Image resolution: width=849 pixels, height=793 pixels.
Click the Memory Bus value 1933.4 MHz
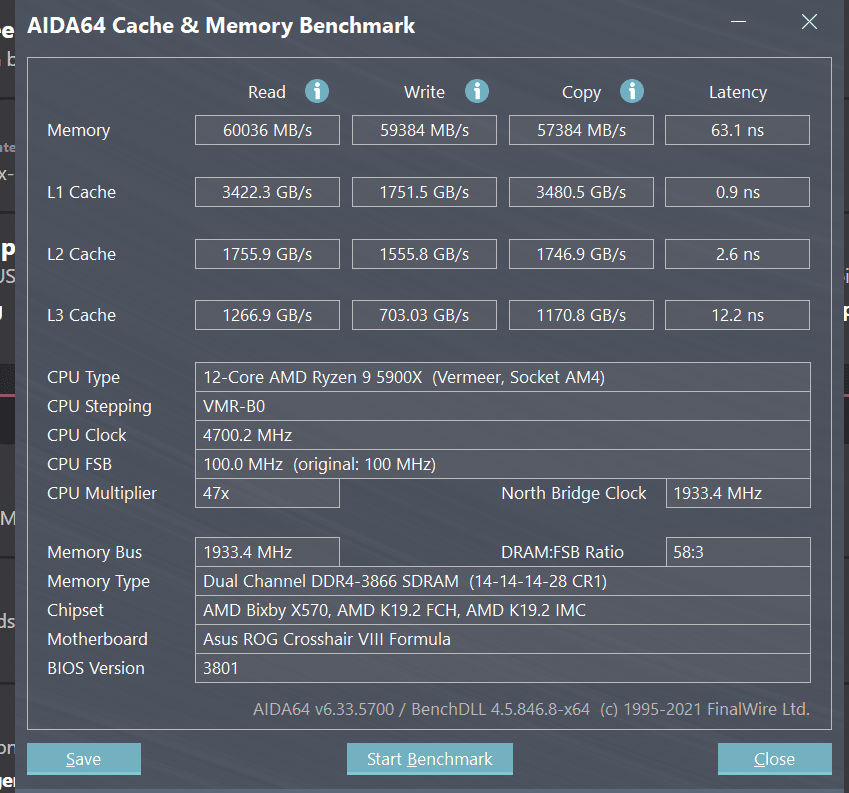click(267, 552)
